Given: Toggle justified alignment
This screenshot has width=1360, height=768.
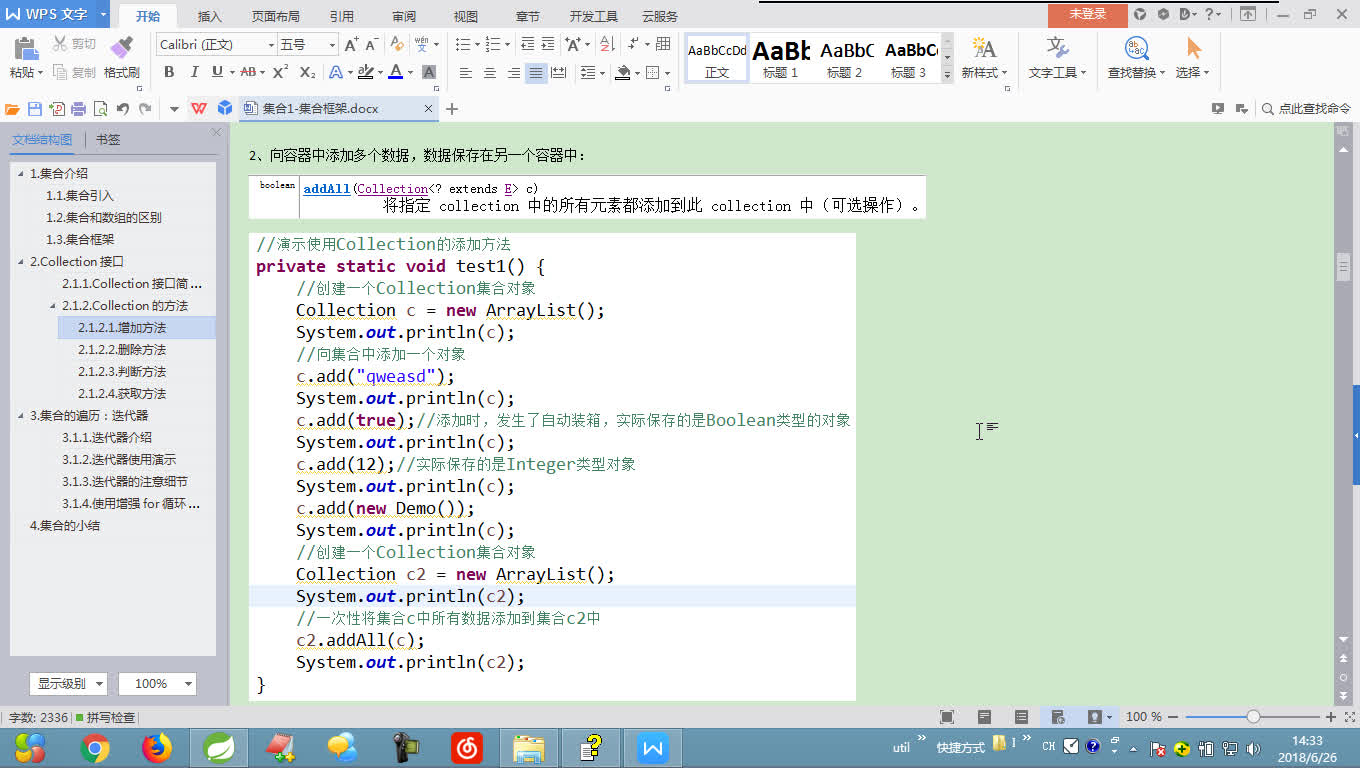Looking at the screenshot, I should coord(536,73).
